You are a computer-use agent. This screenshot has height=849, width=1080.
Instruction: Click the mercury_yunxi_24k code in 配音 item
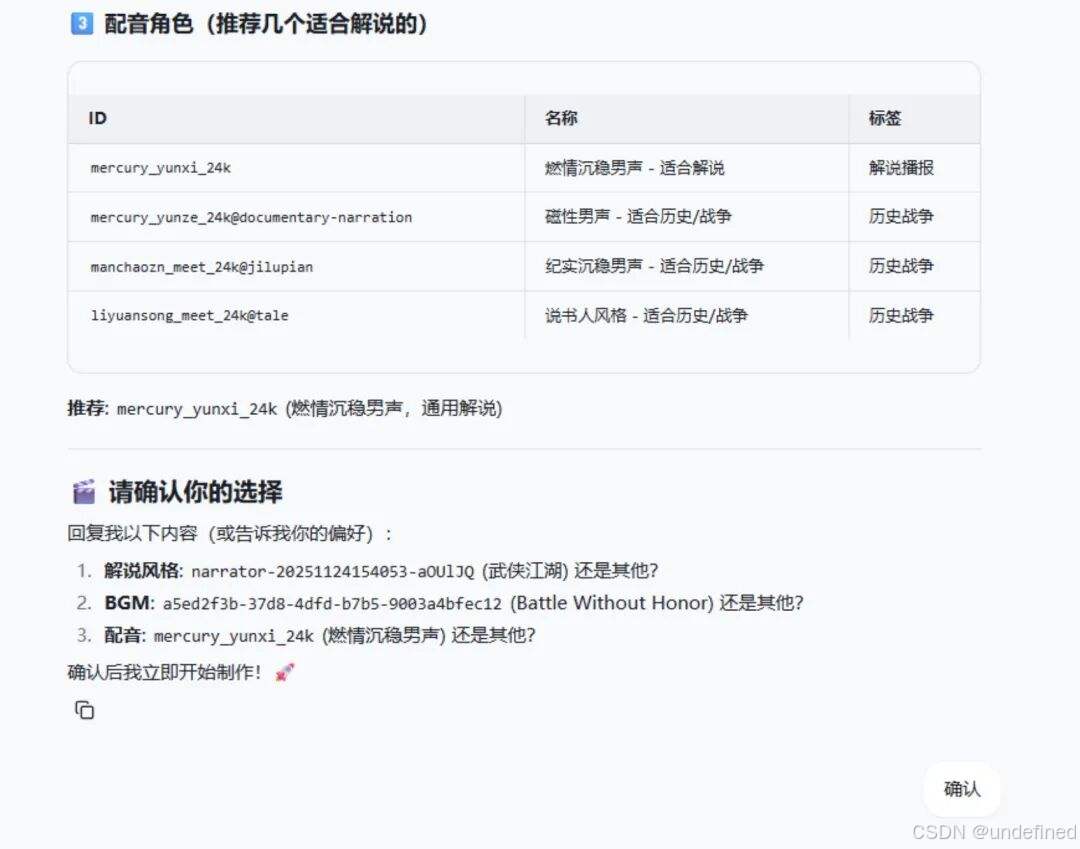click(233, 636)
